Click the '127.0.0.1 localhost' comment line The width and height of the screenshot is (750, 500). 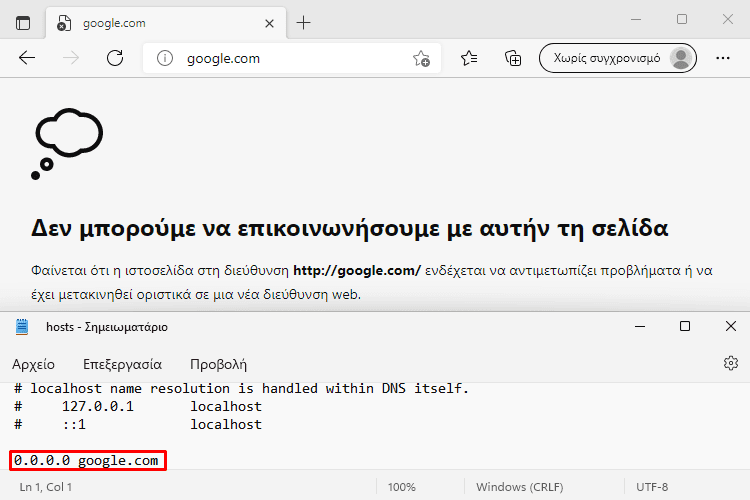tap(138, 407)
